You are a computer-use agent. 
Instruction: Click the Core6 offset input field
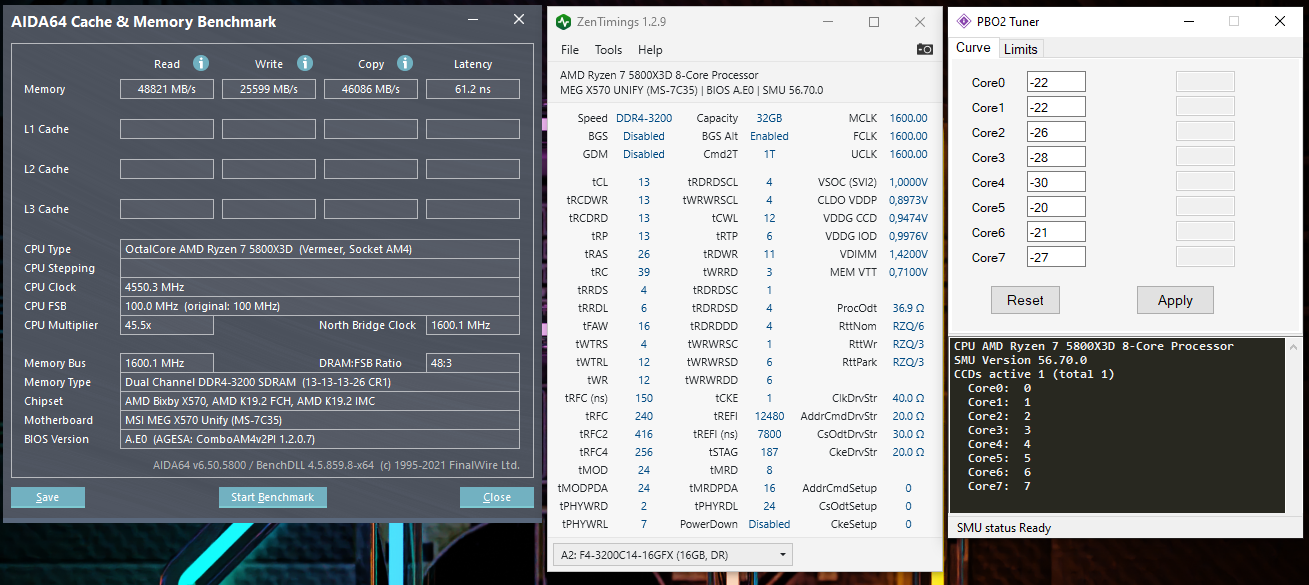click(1056, 232)
